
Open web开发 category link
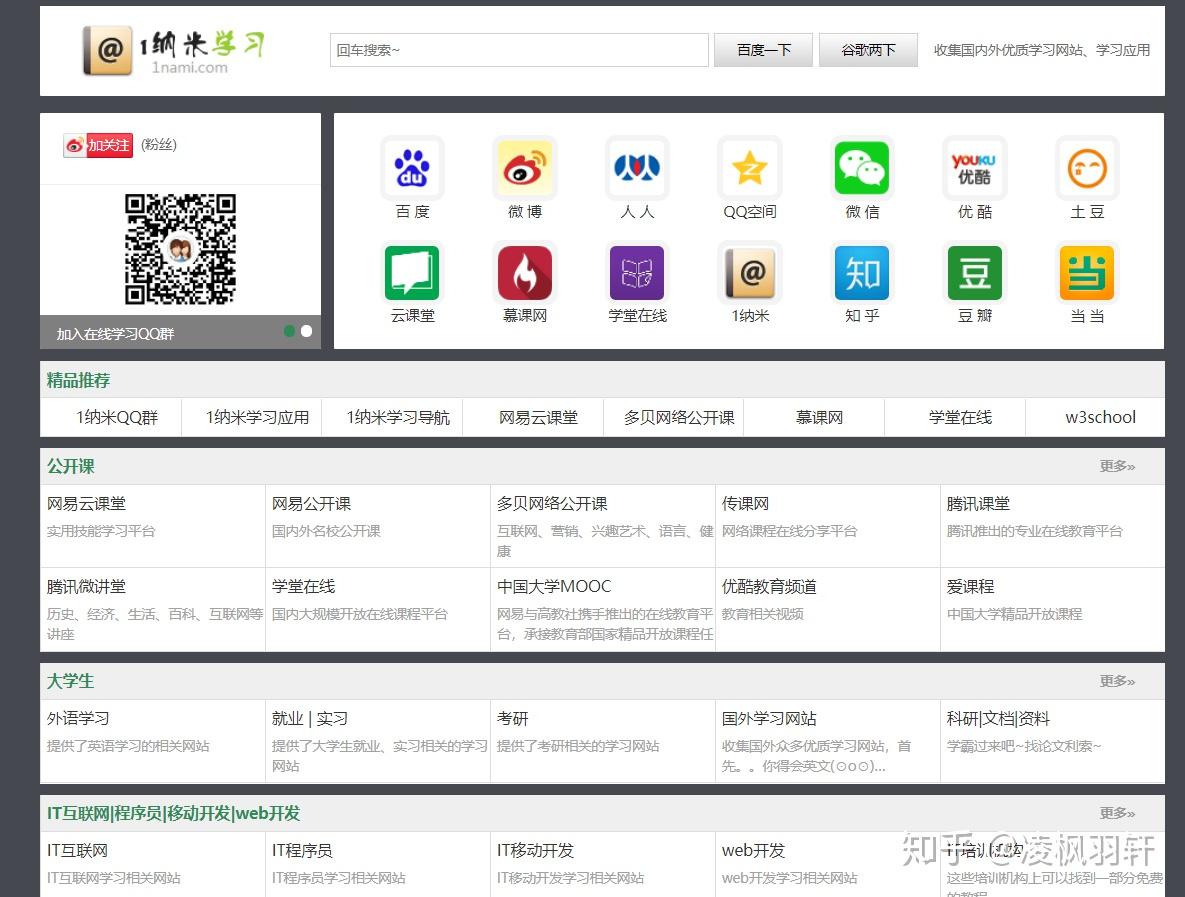click(x=753, y=851)
